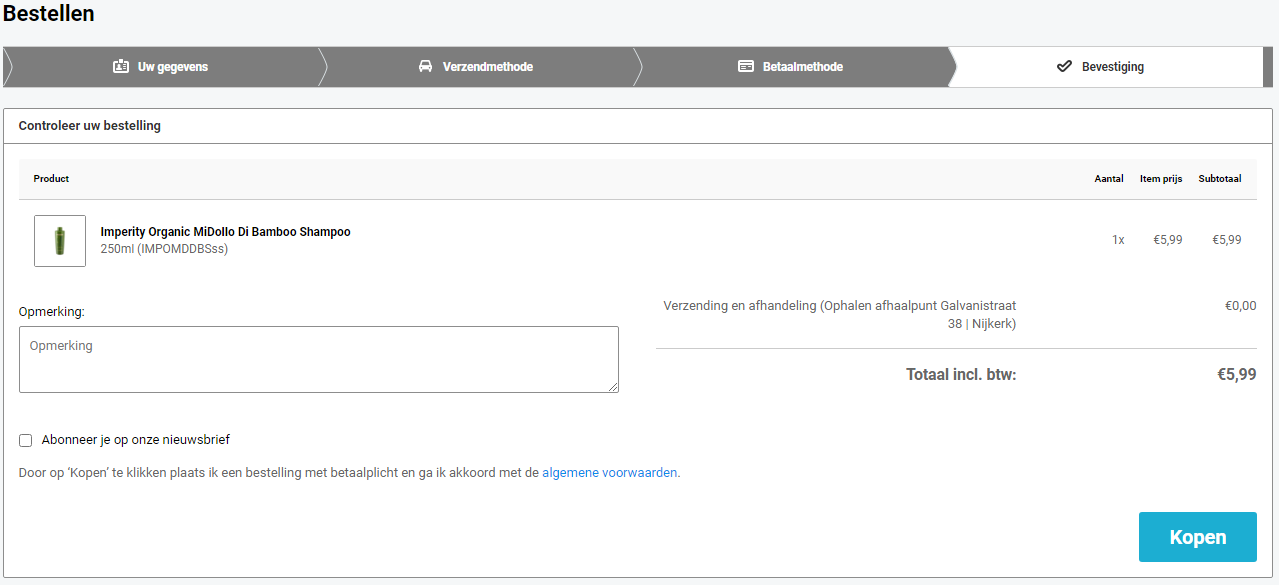Switch to the 'Verzendmethode' step
1279x585 pixels.
click(487, 67)
